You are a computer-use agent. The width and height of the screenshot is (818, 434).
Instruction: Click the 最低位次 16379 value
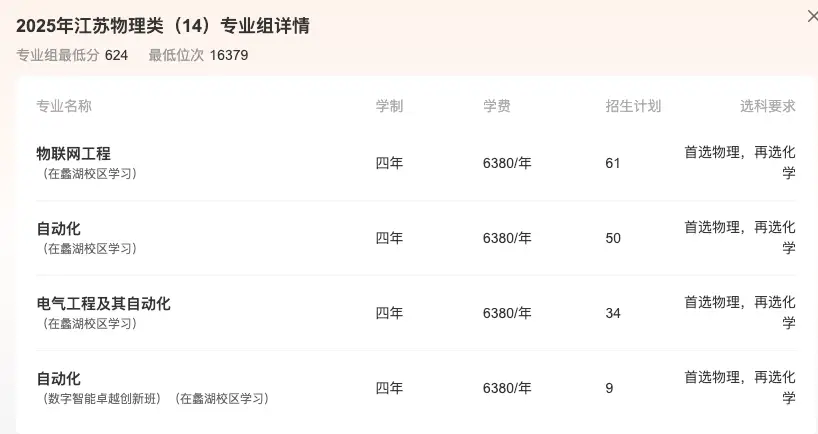click(229, 55)
